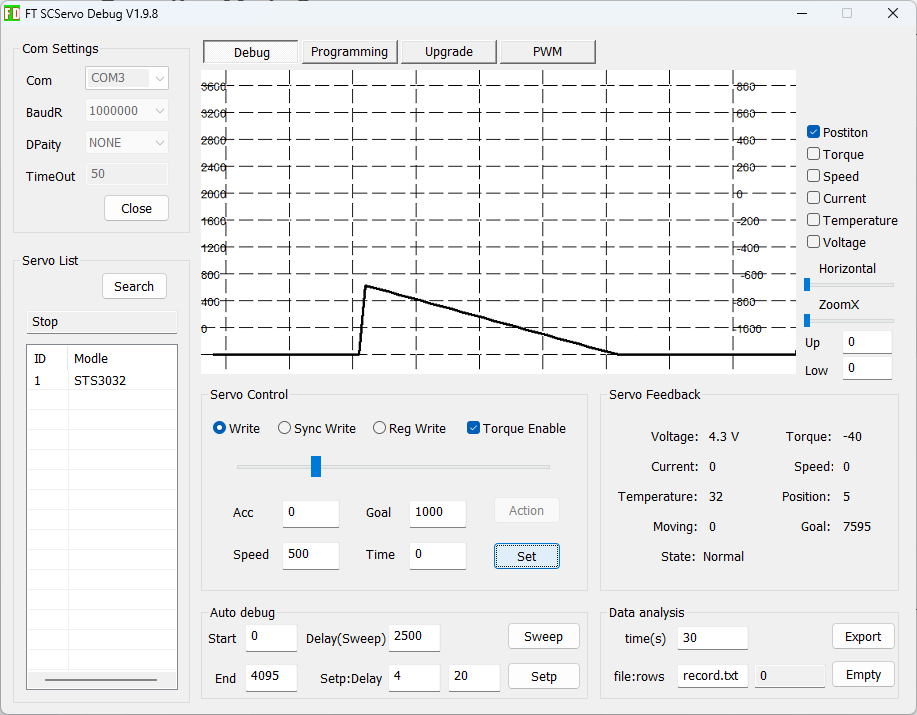Click the Voltage reading 4.3 V

pyautogui.click(x=723, y=436)
